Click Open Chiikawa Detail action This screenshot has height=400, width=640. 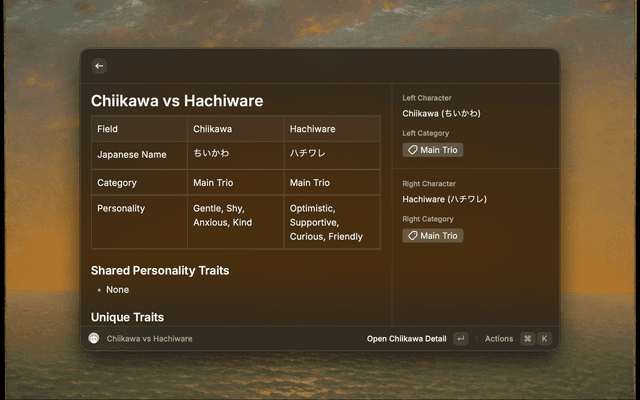(406, 339)
